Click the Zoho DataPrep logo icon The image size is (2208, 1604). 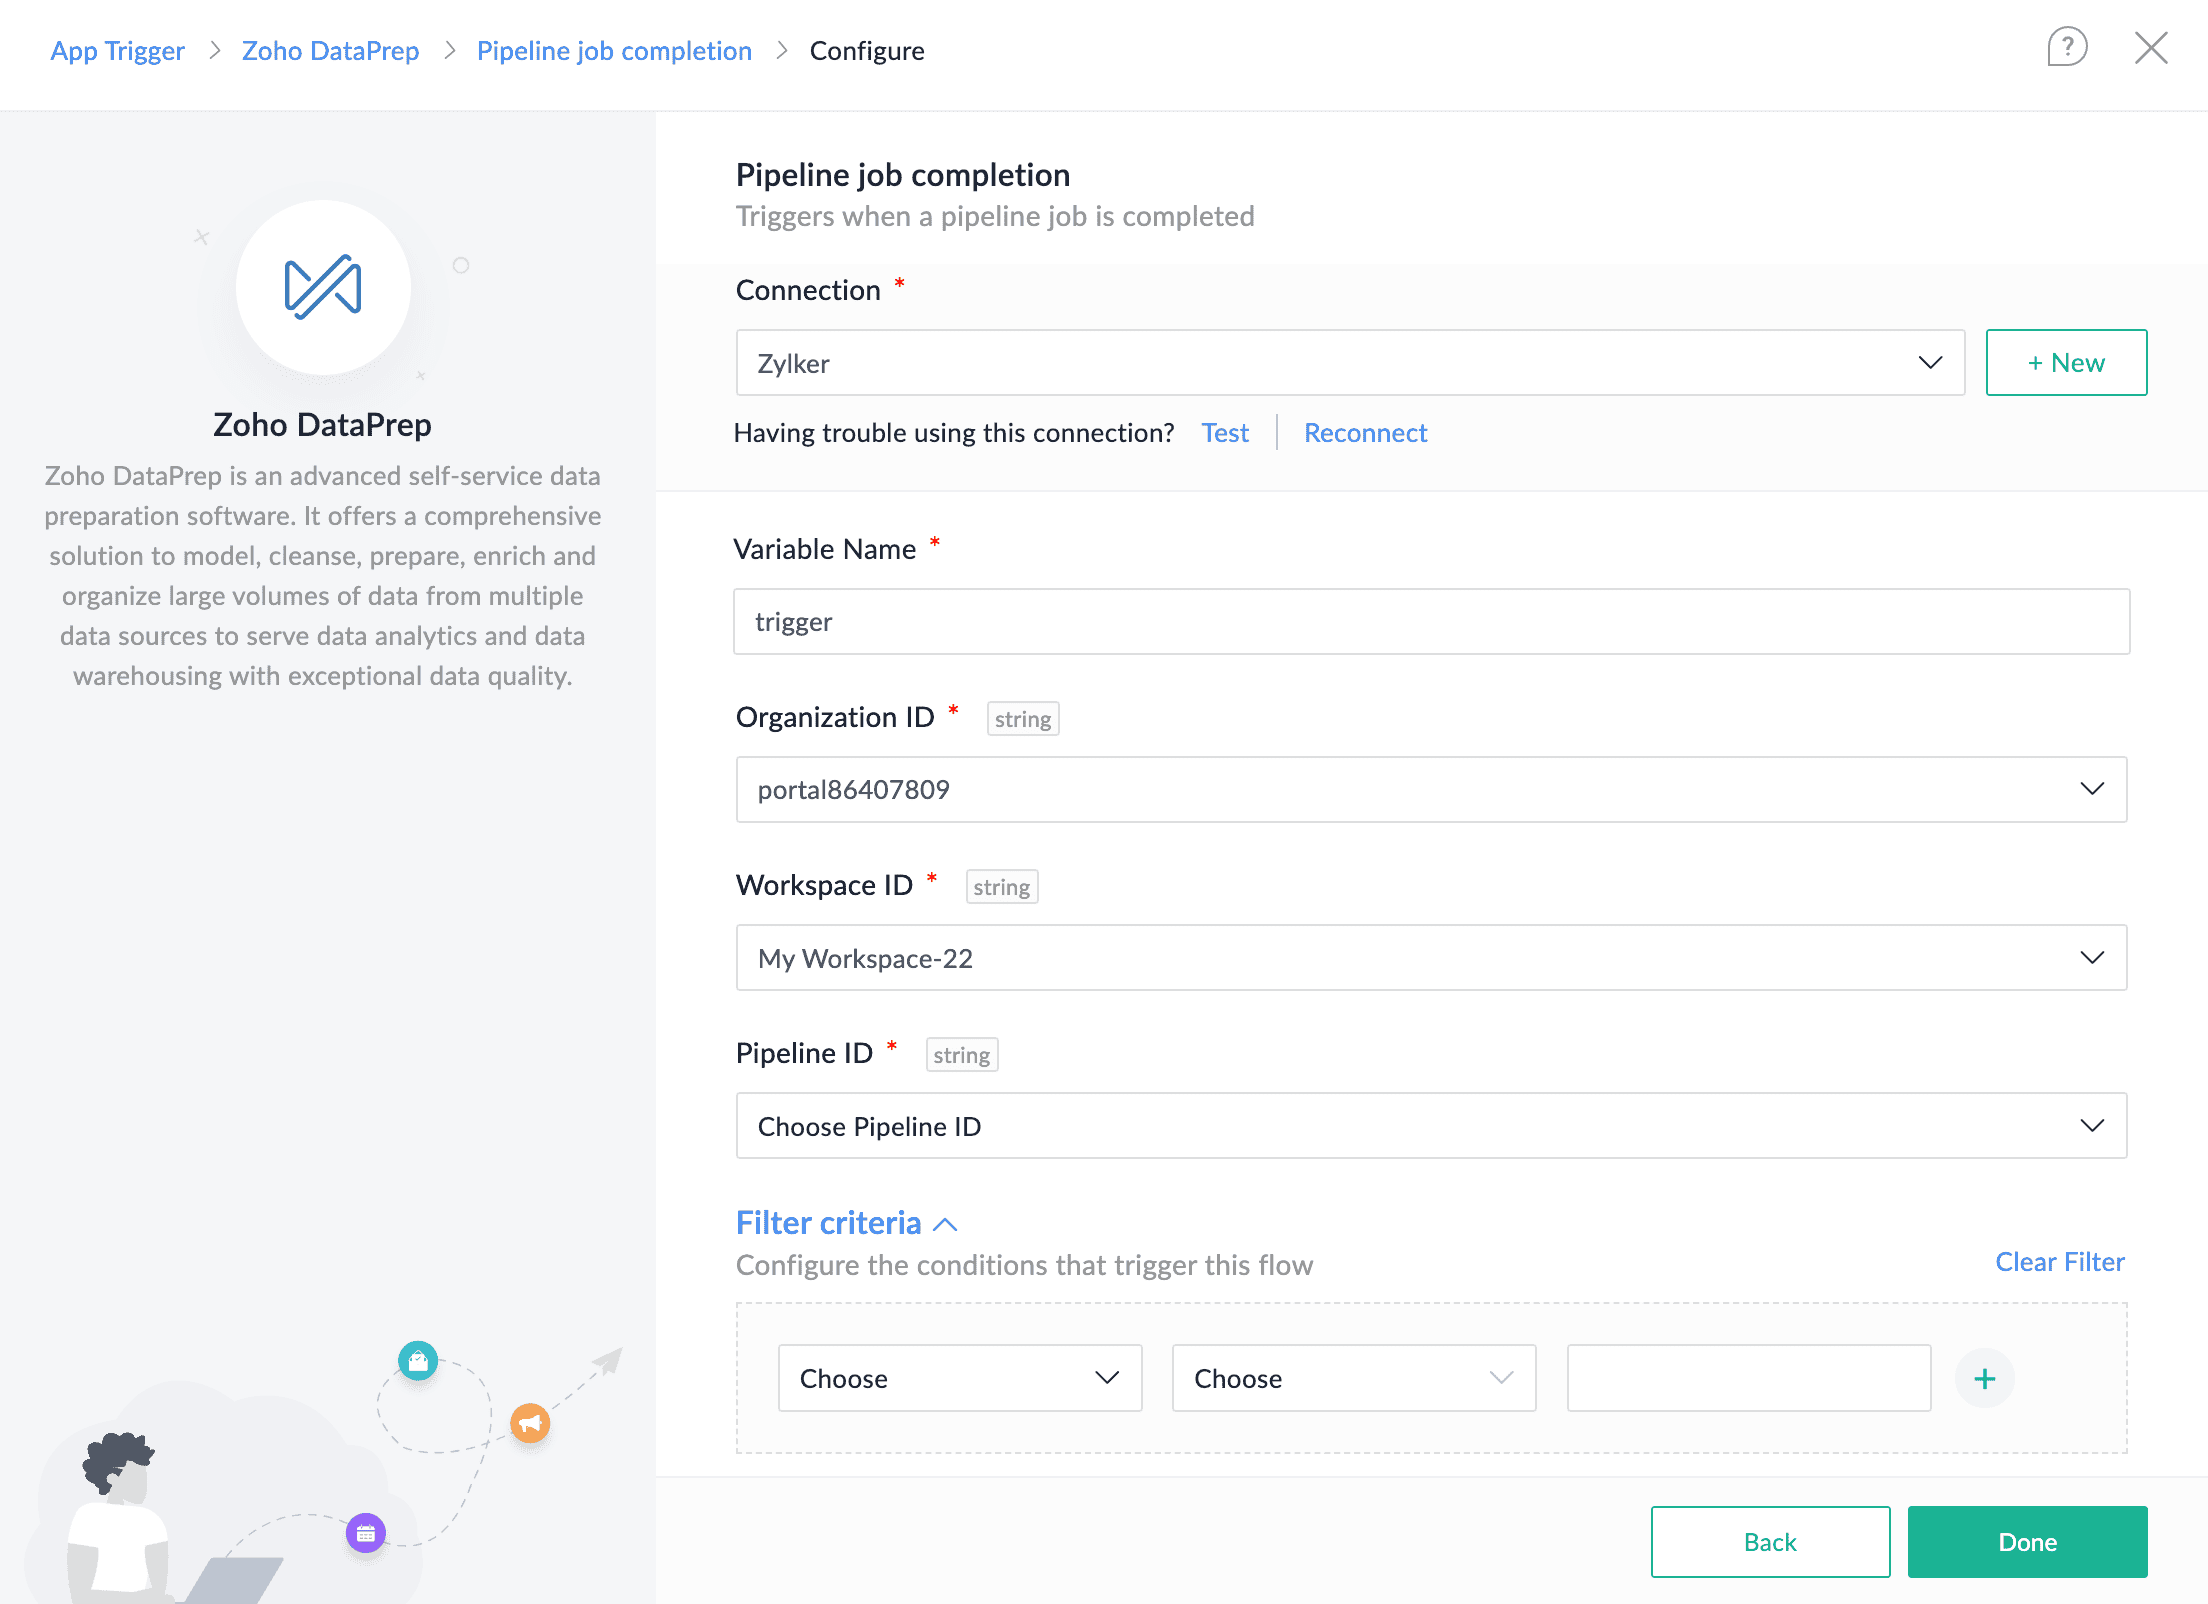(323, 287)
